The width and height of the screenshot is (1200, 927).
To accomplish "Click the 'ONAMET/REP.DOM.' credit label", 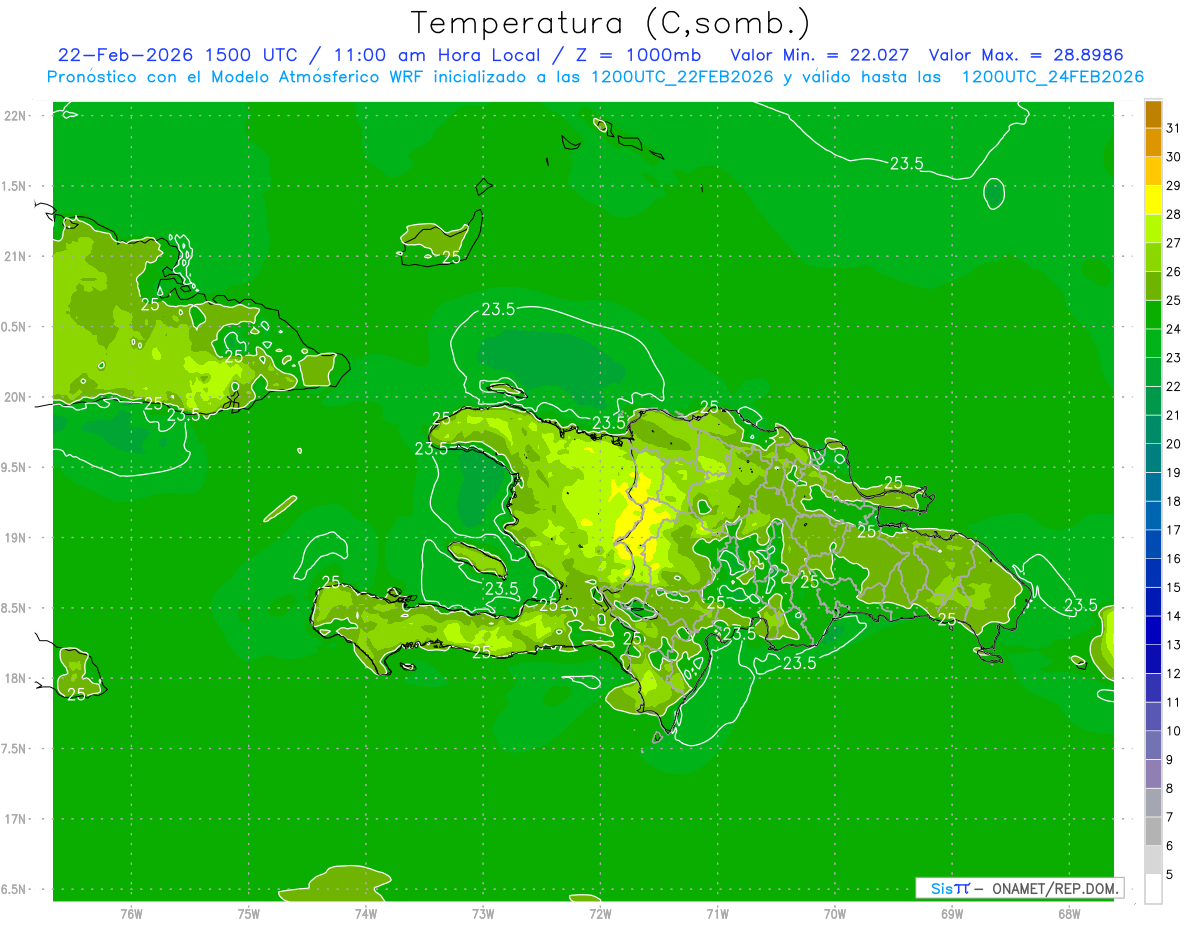I will (x=1055, y=888).
